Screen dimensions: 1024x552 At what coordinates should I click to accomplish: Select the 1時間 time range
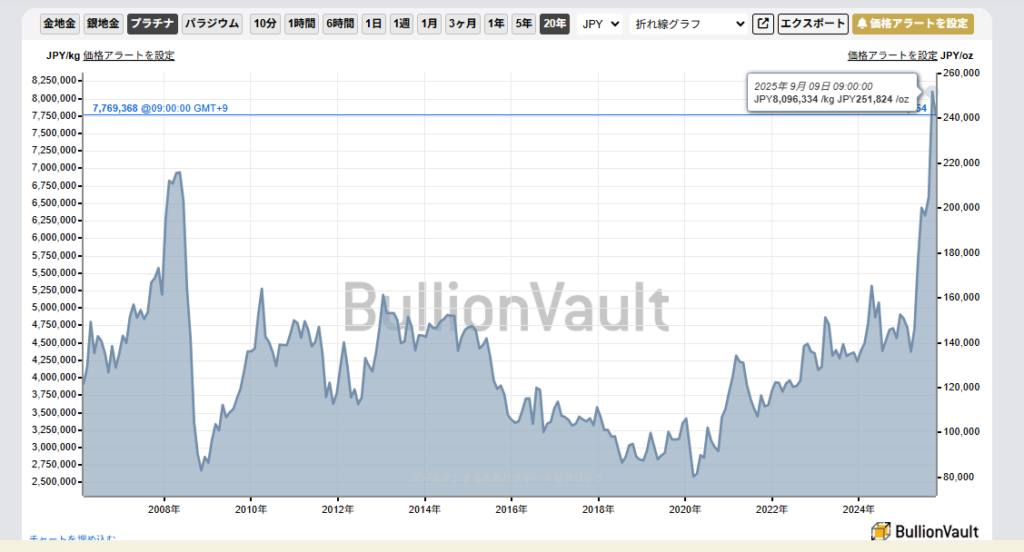click(302, 23)
